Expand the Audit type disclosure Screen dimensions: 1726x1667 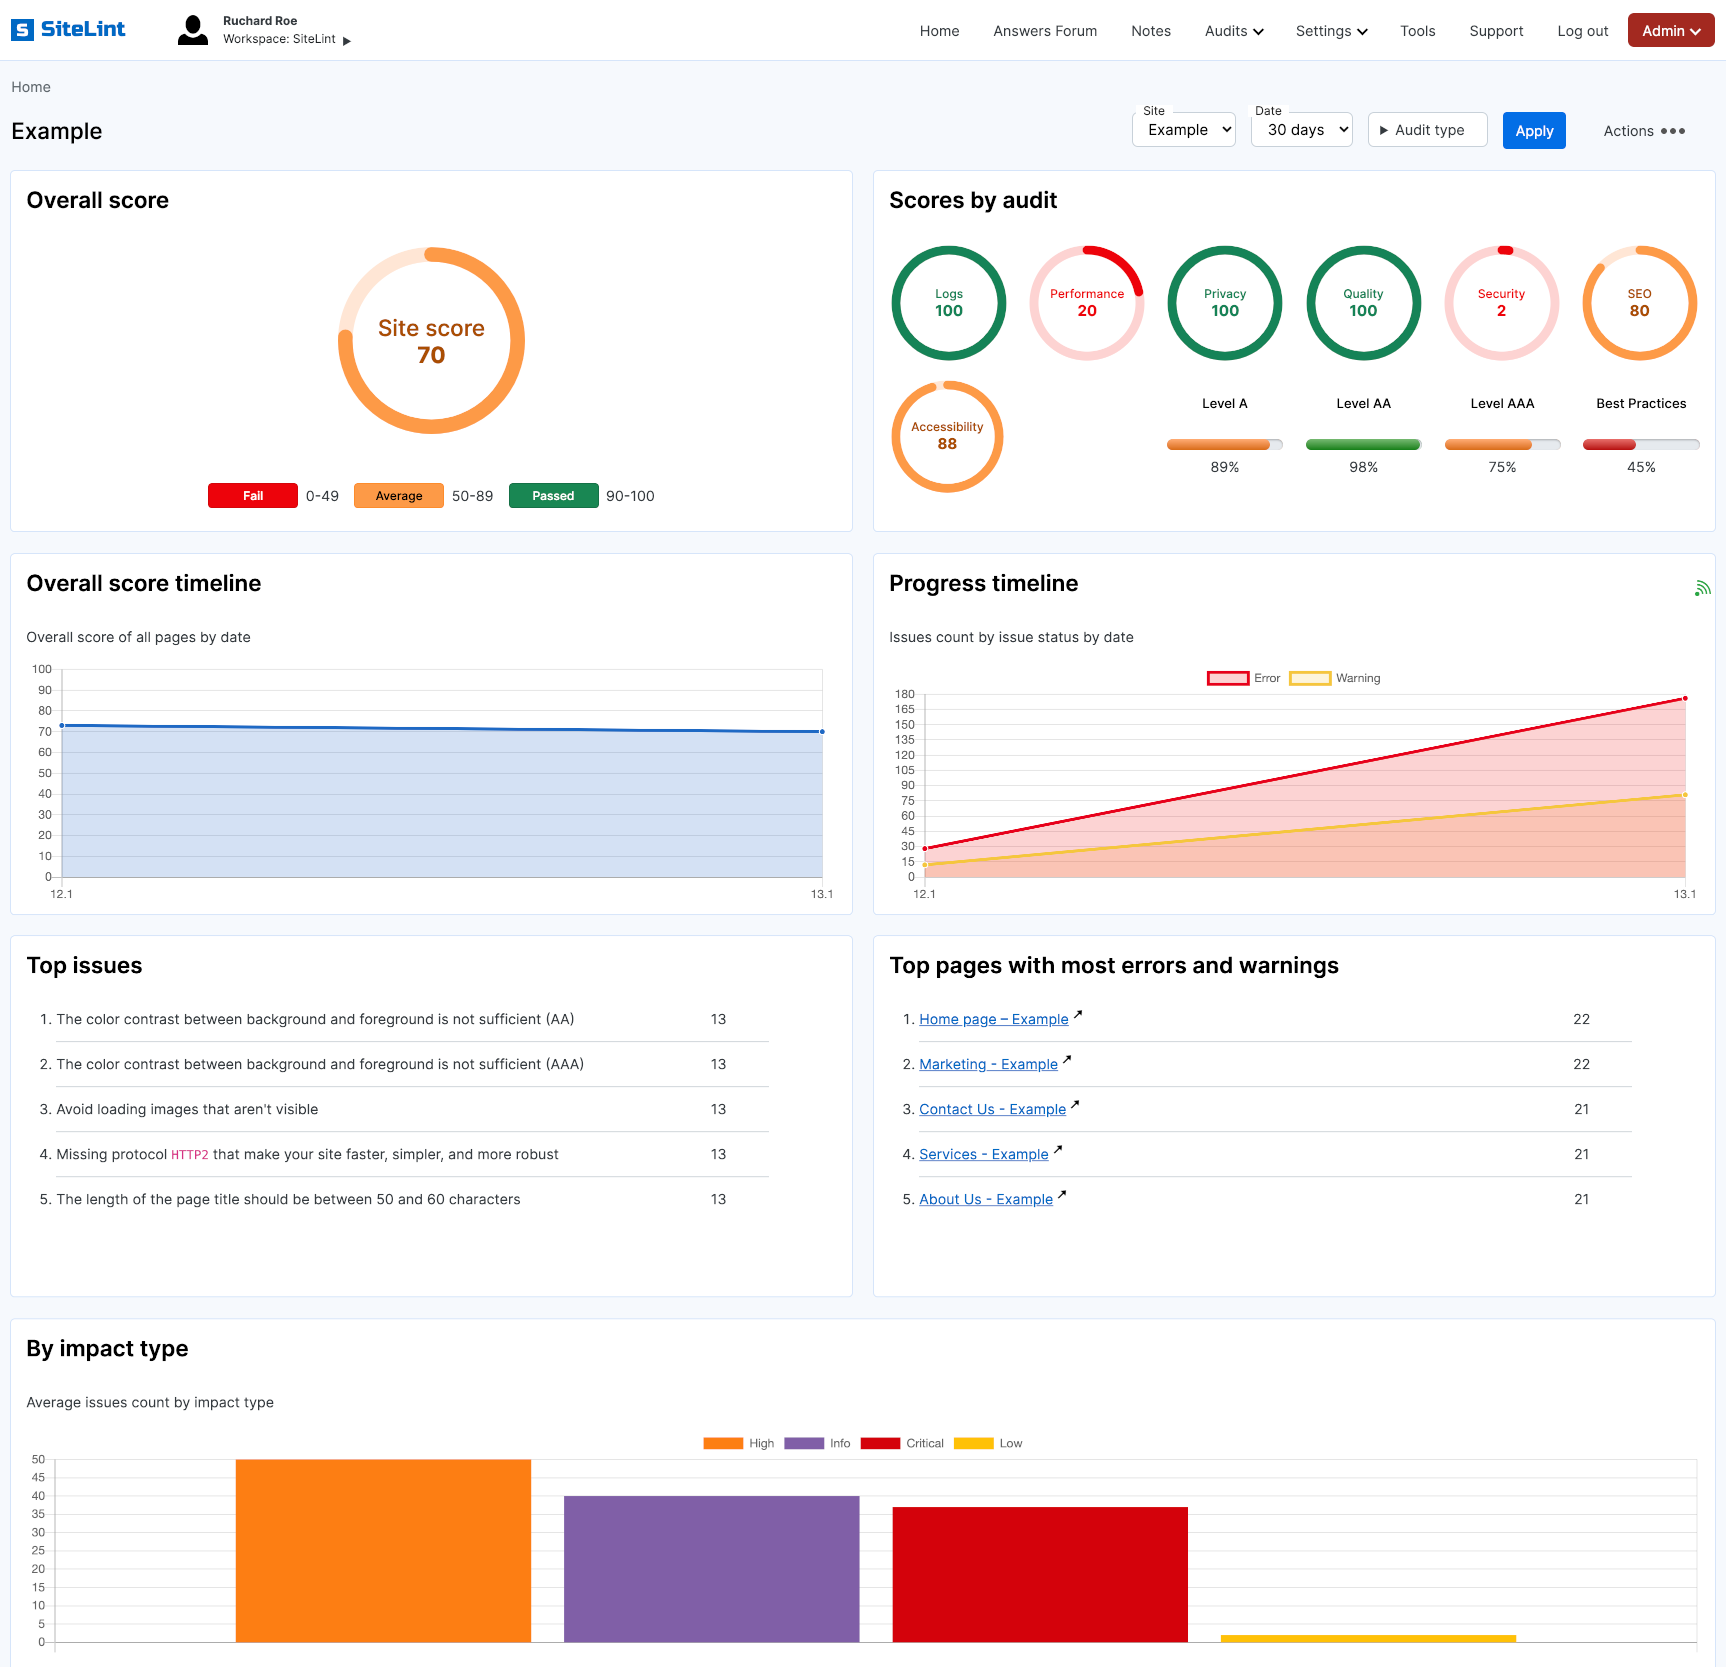pos(1427,130)
